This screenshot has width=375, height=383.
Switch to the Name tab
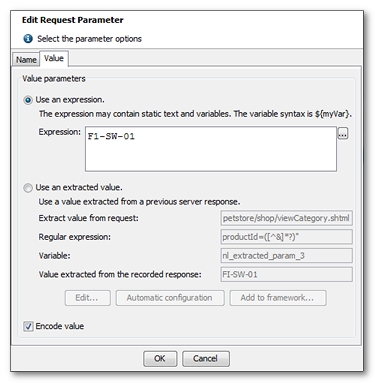point(26,60)
